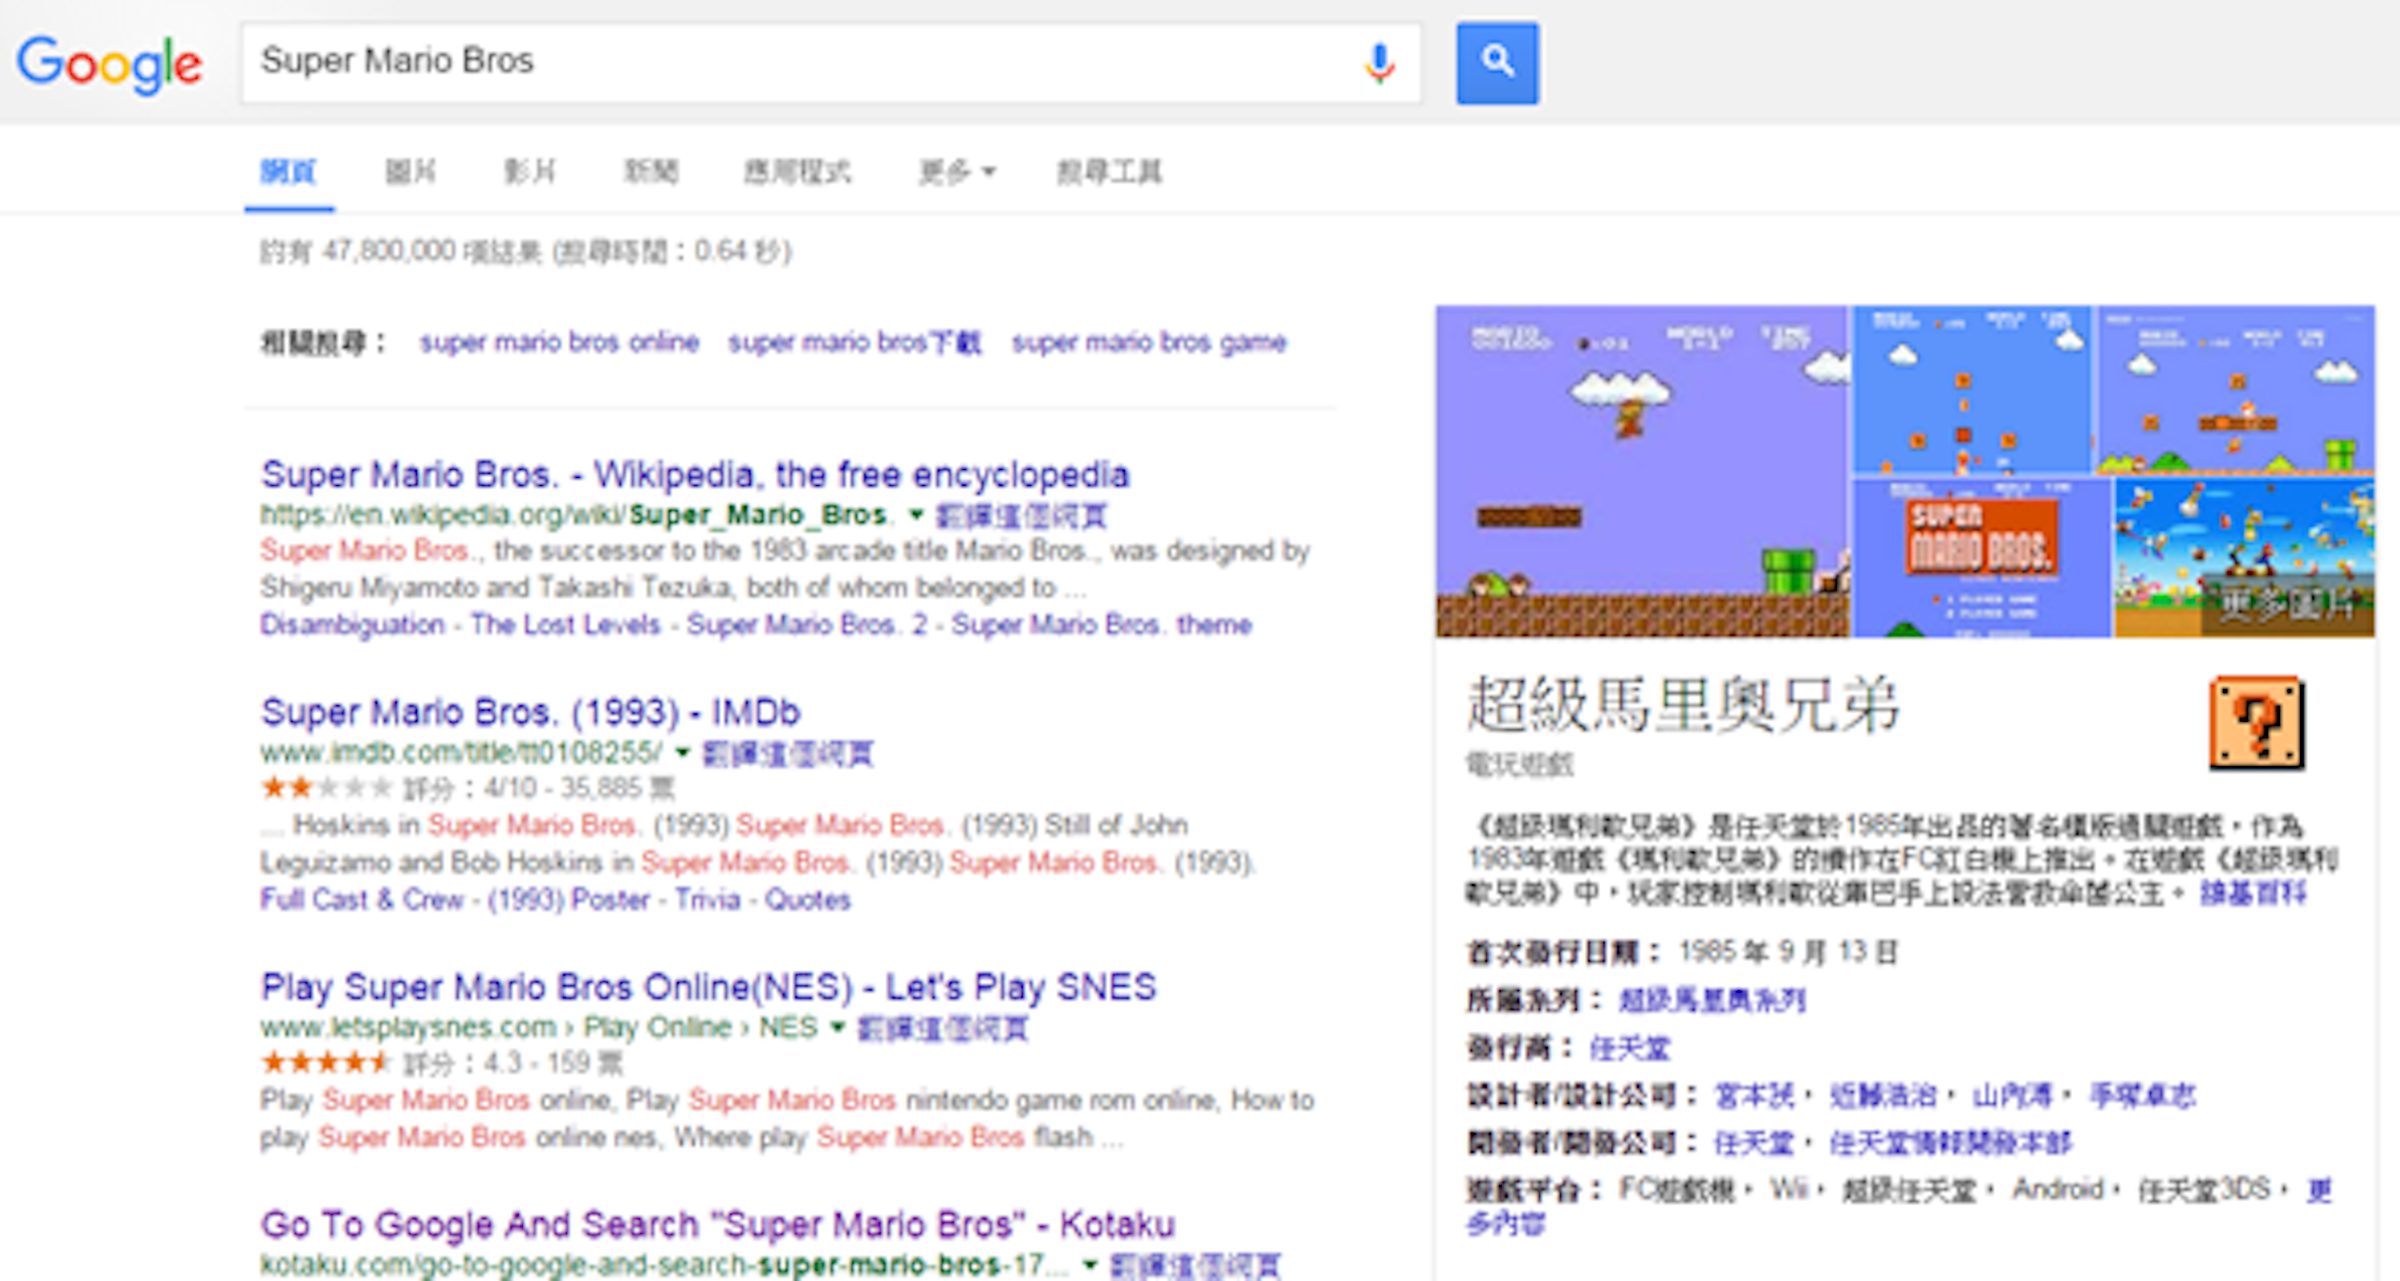Open Play Super Mario Bros Online(NES) result
The width and height of the screenshot is (2400, 1281).
pyautogui.click(x=709, y=987)
